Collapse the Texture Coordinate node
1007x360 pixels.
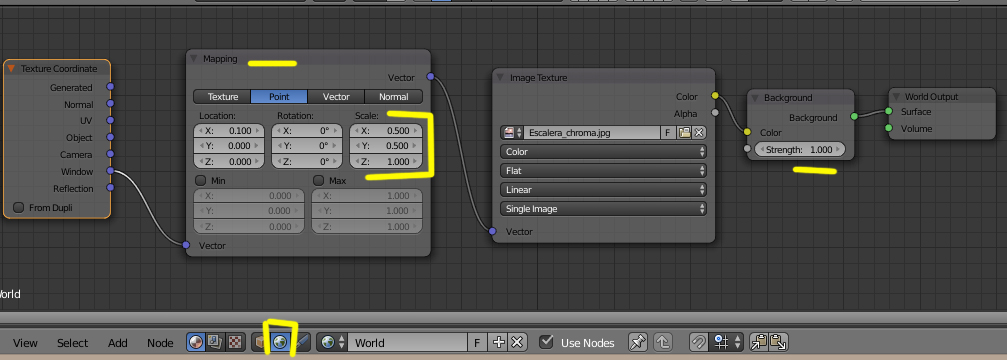12,69
